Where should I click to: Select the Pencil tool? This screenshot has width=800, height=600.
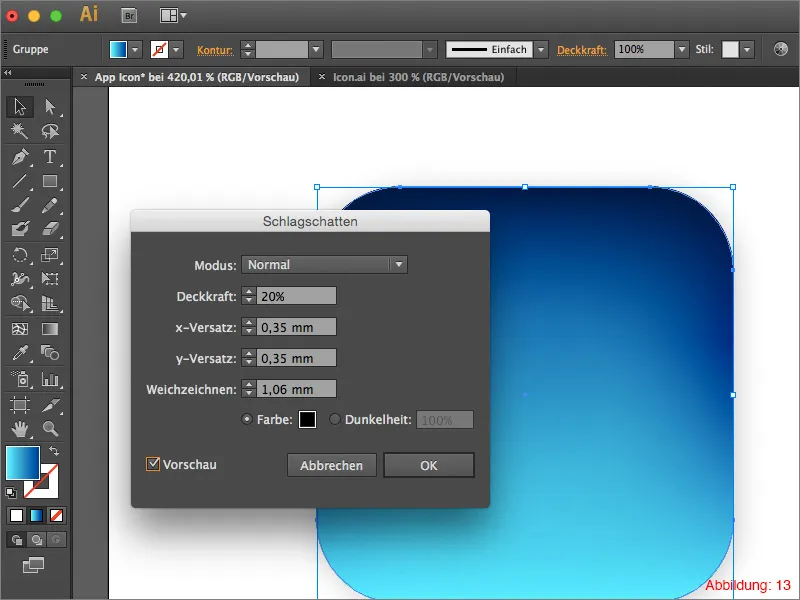(x=50, y=205)
